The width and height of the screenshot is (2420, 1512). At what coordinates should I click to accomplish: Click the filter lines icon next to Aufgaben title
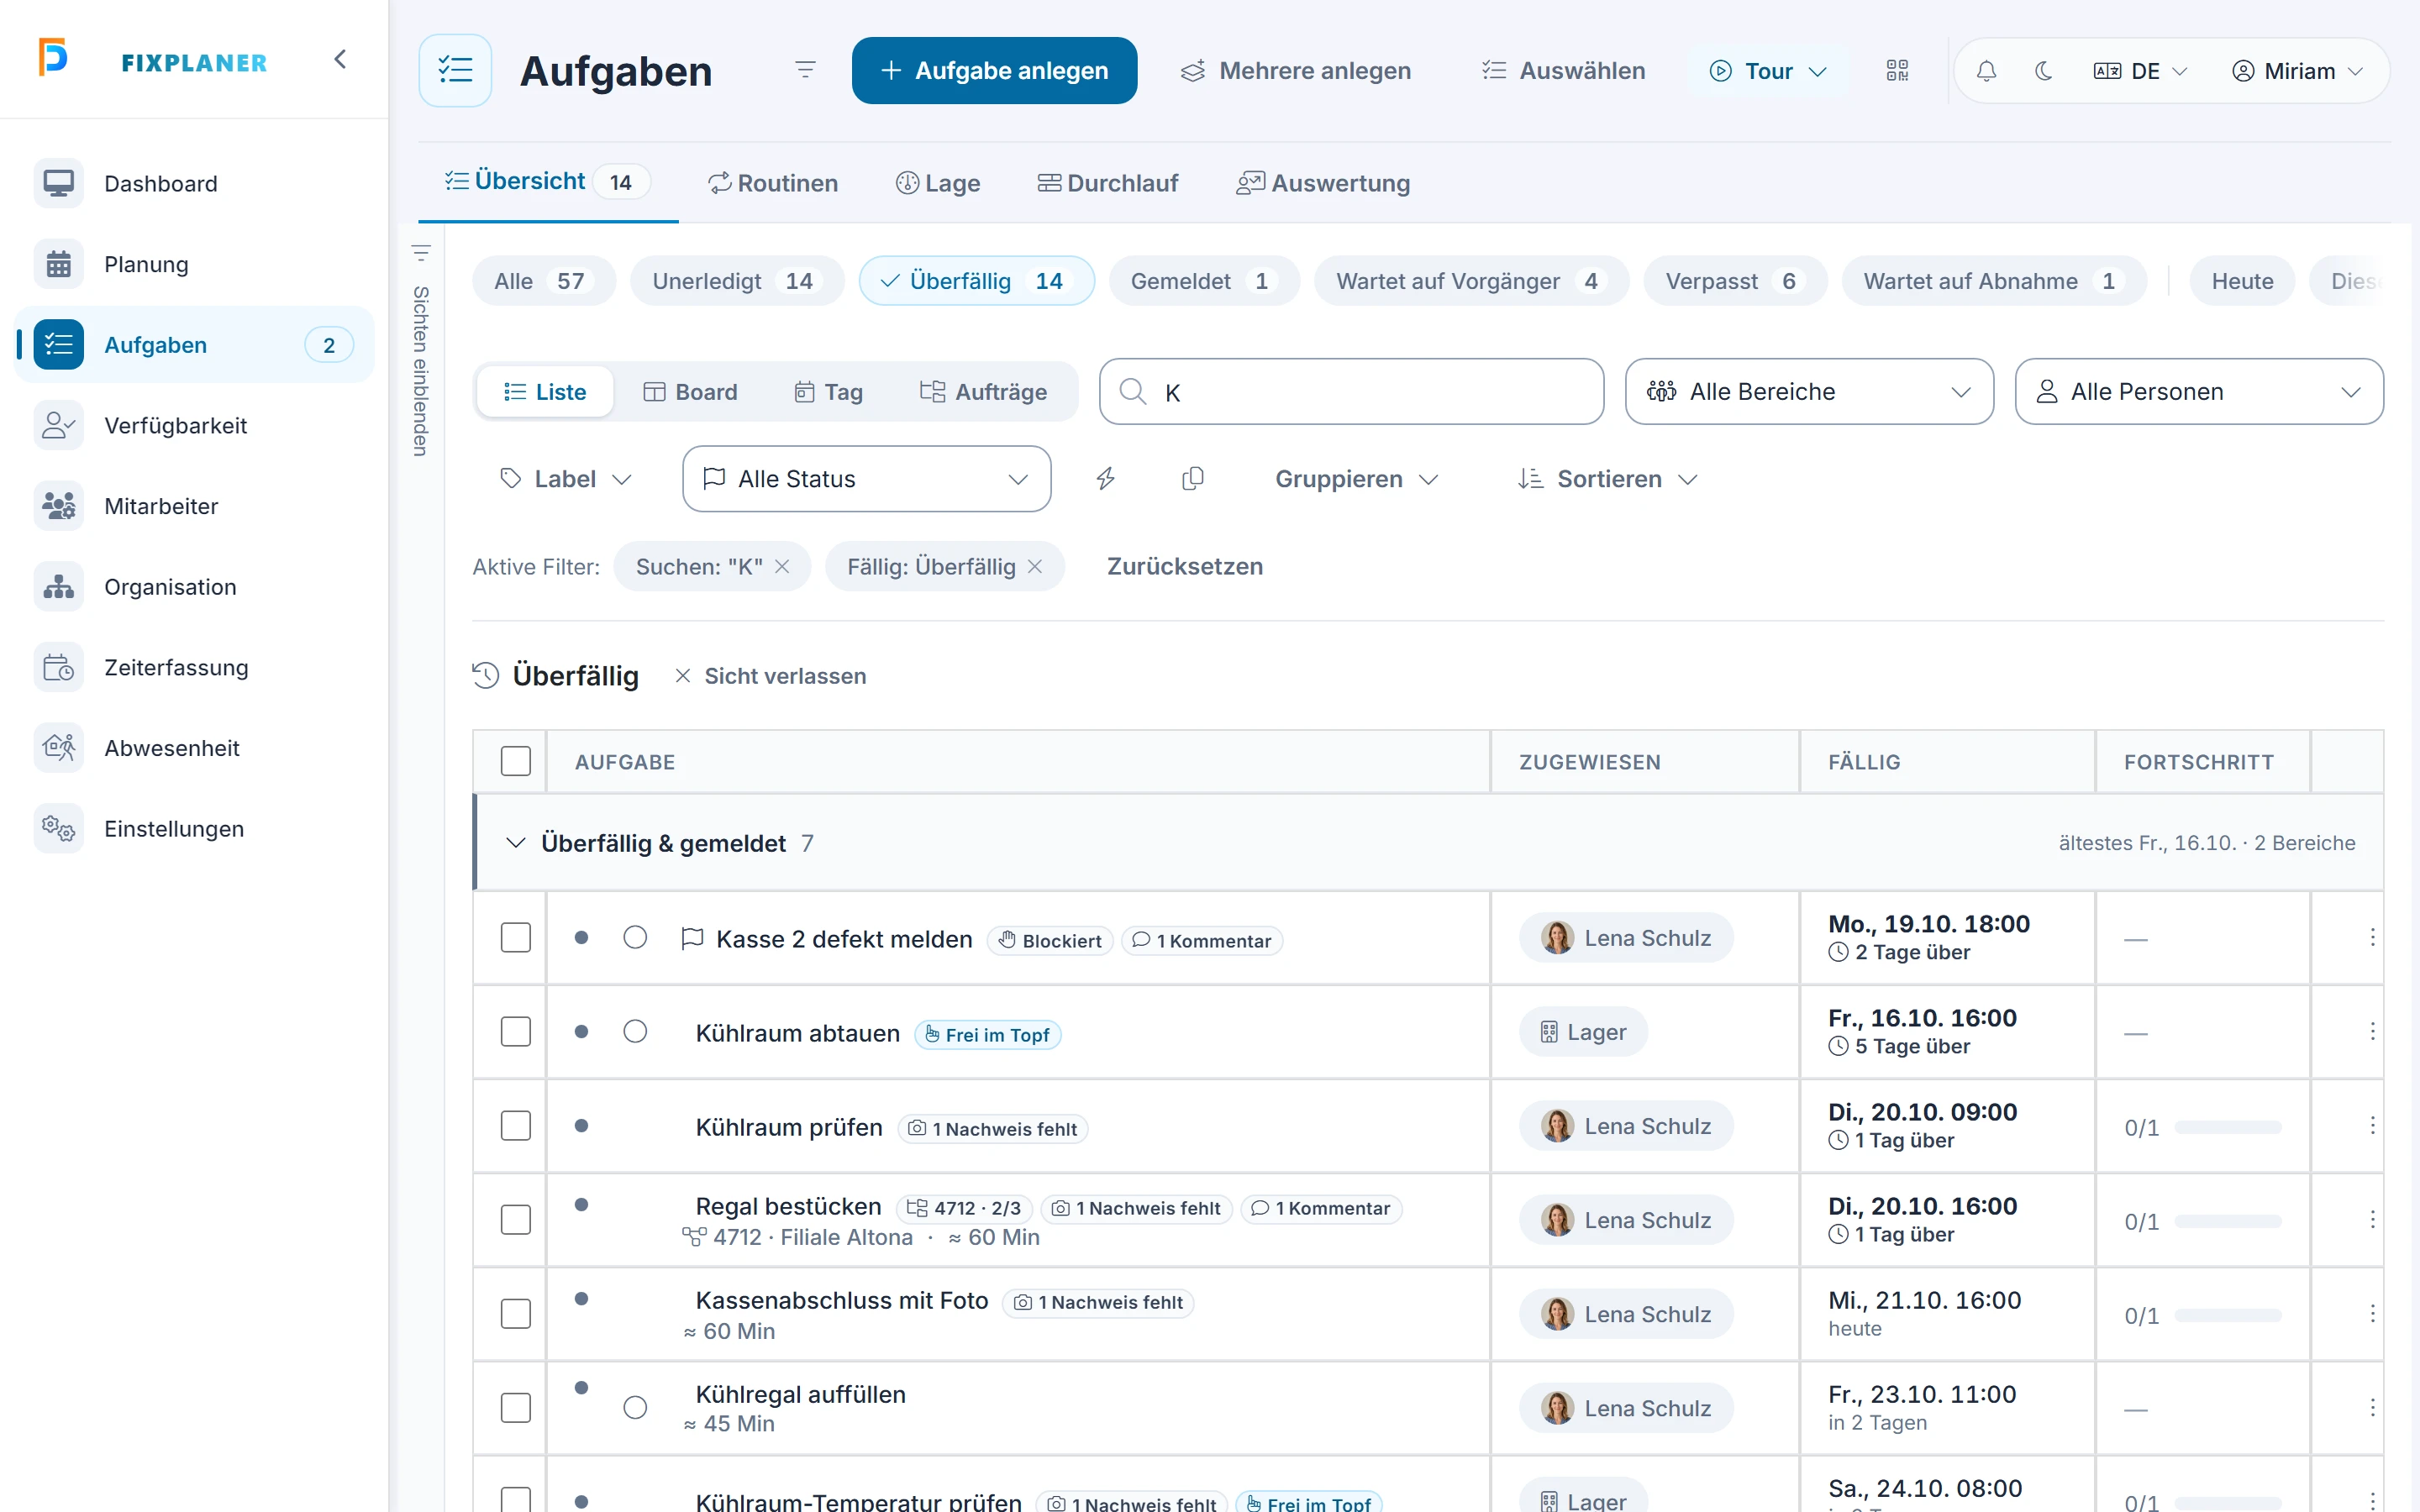(805, 70)
